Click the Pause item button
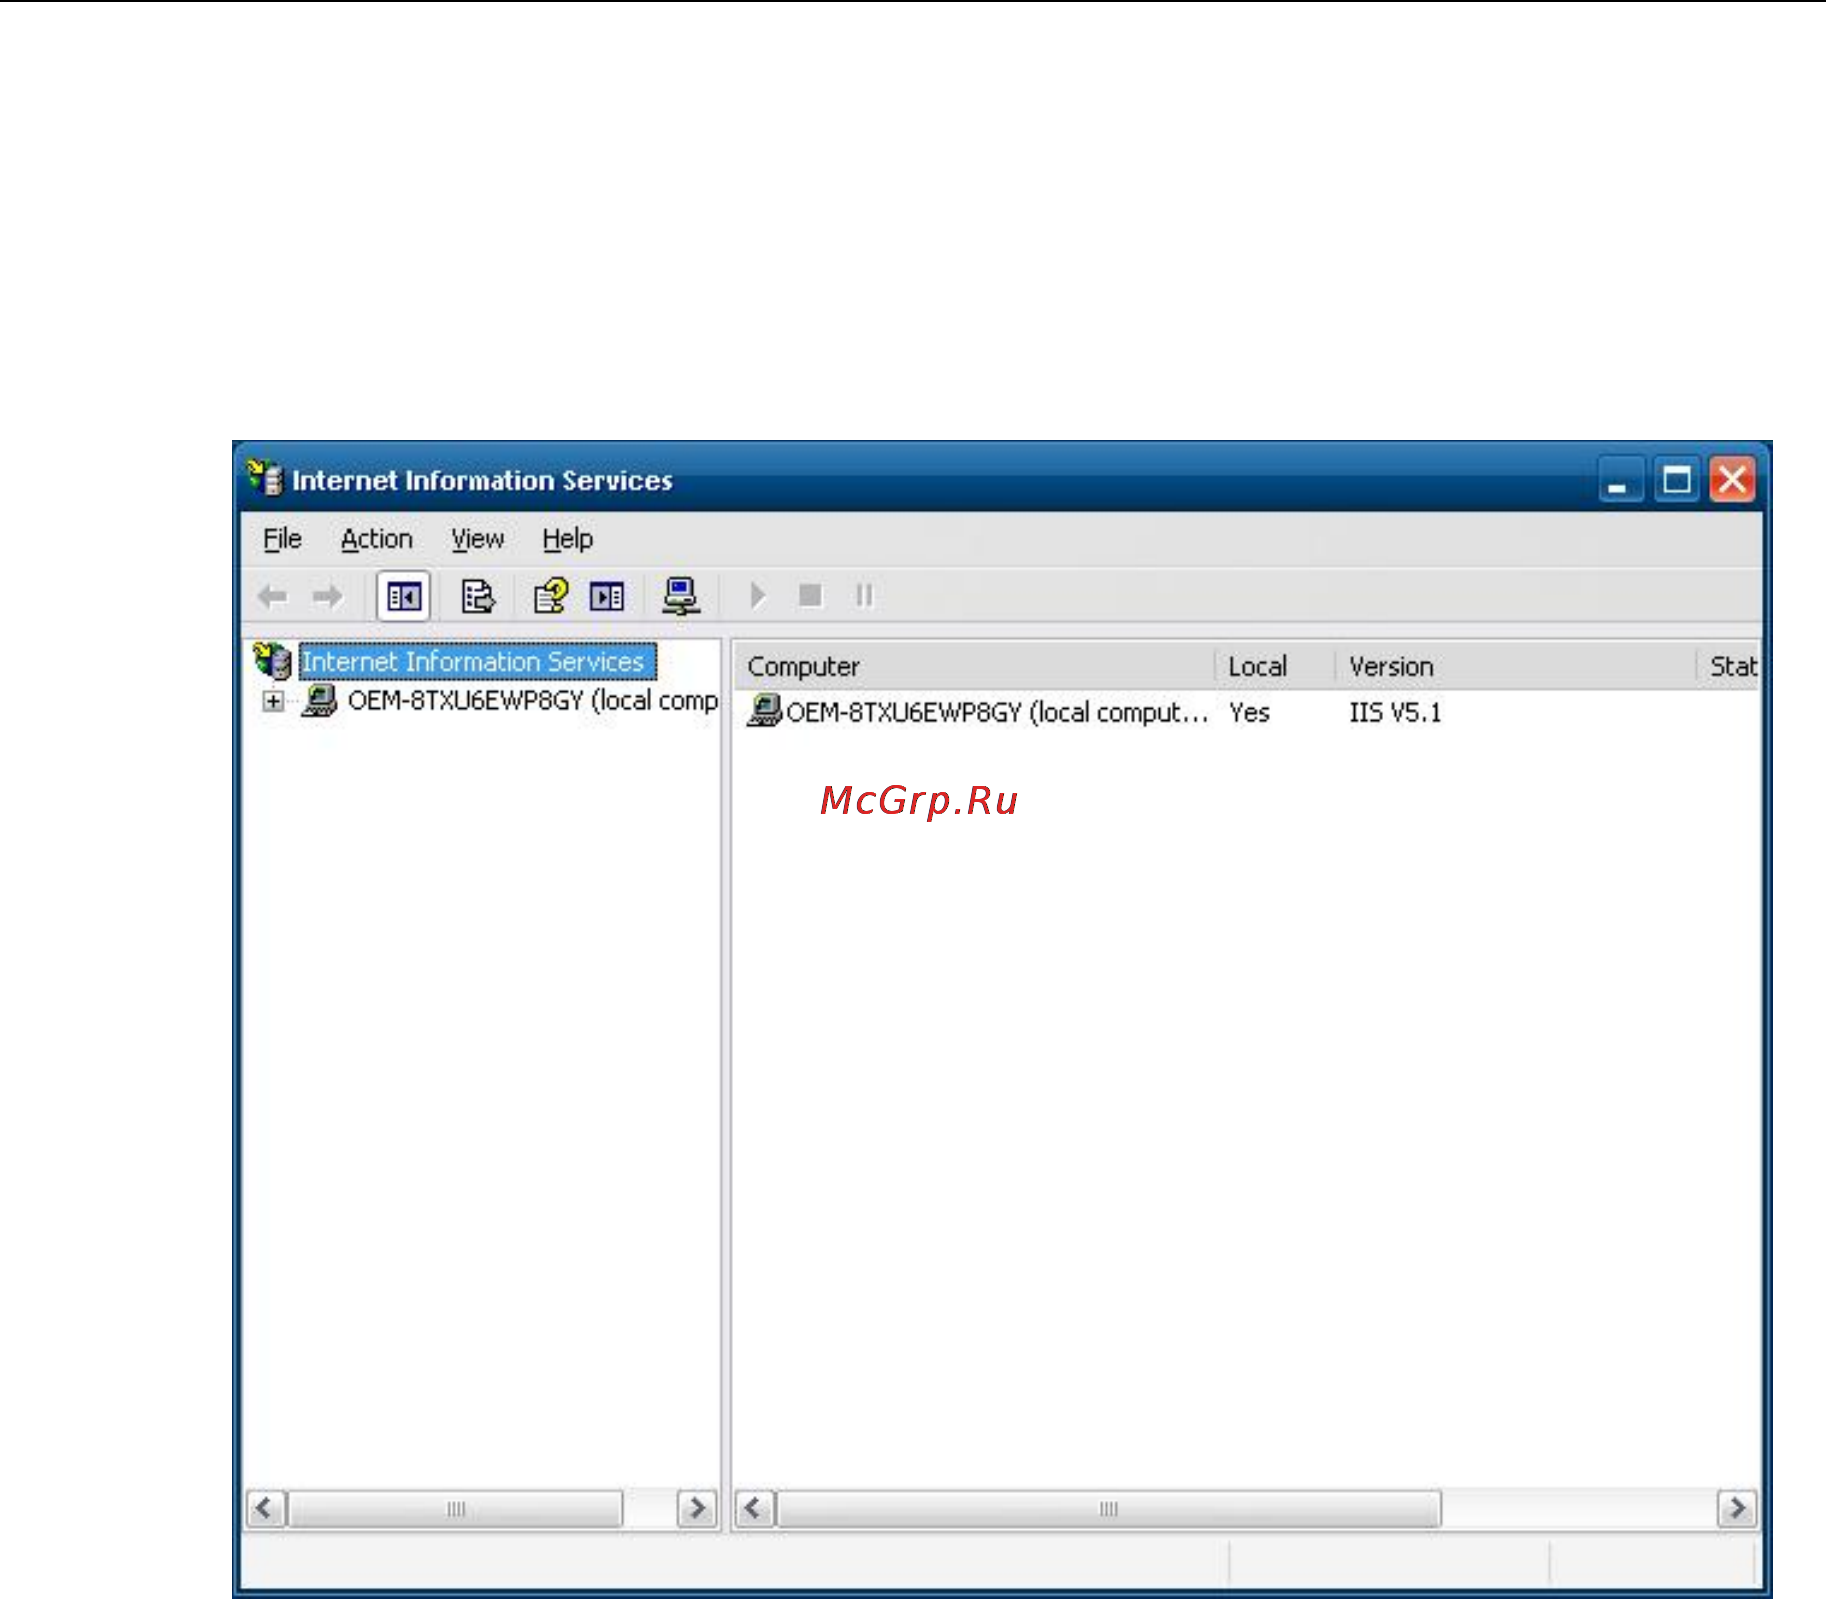The width and height of the screenshot is (1826, 1599). [865, 596]
